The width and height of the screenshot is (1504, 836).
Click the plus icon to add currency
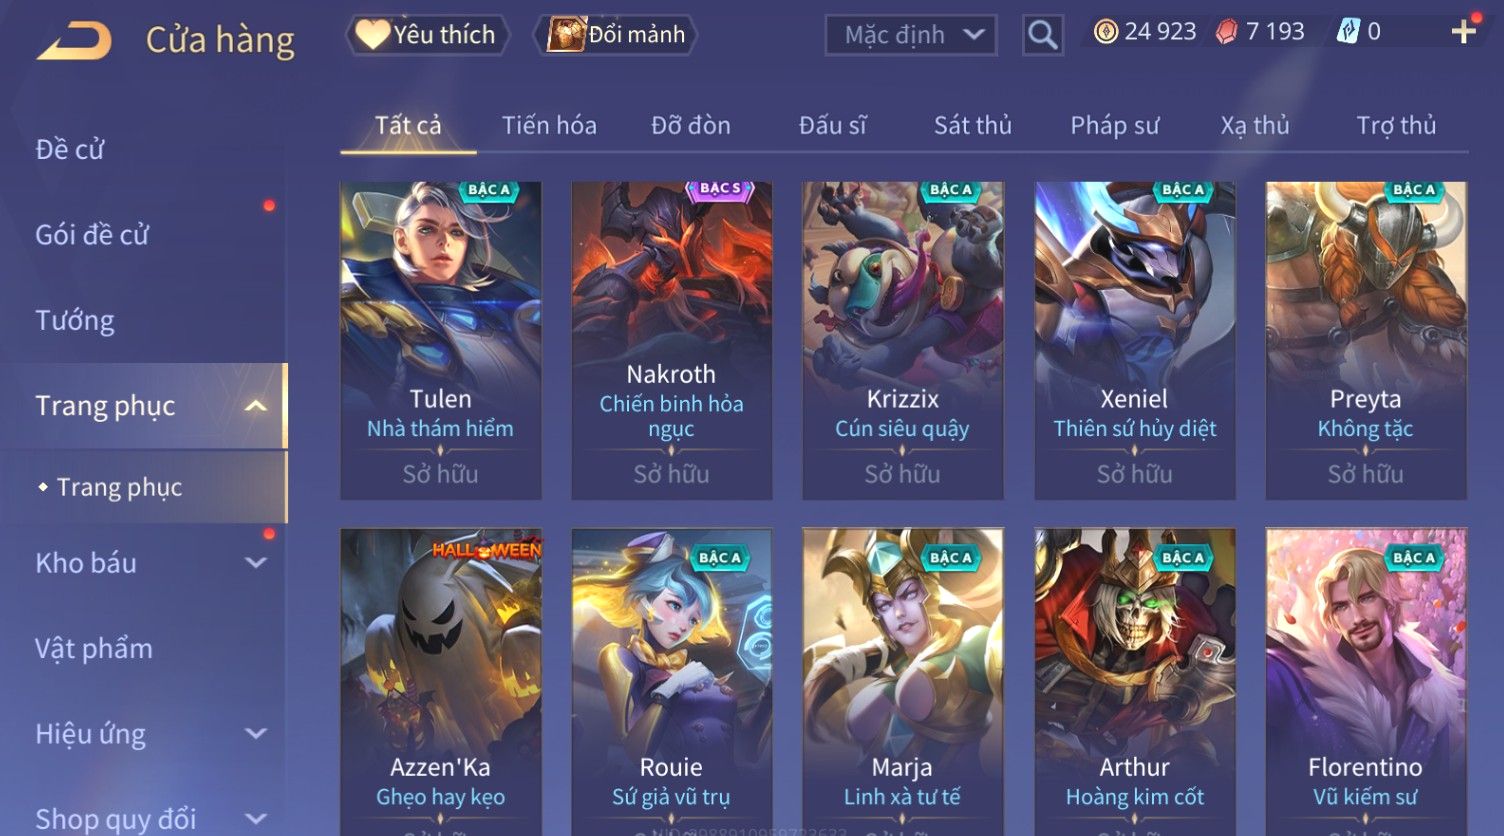click(1464, 32)
